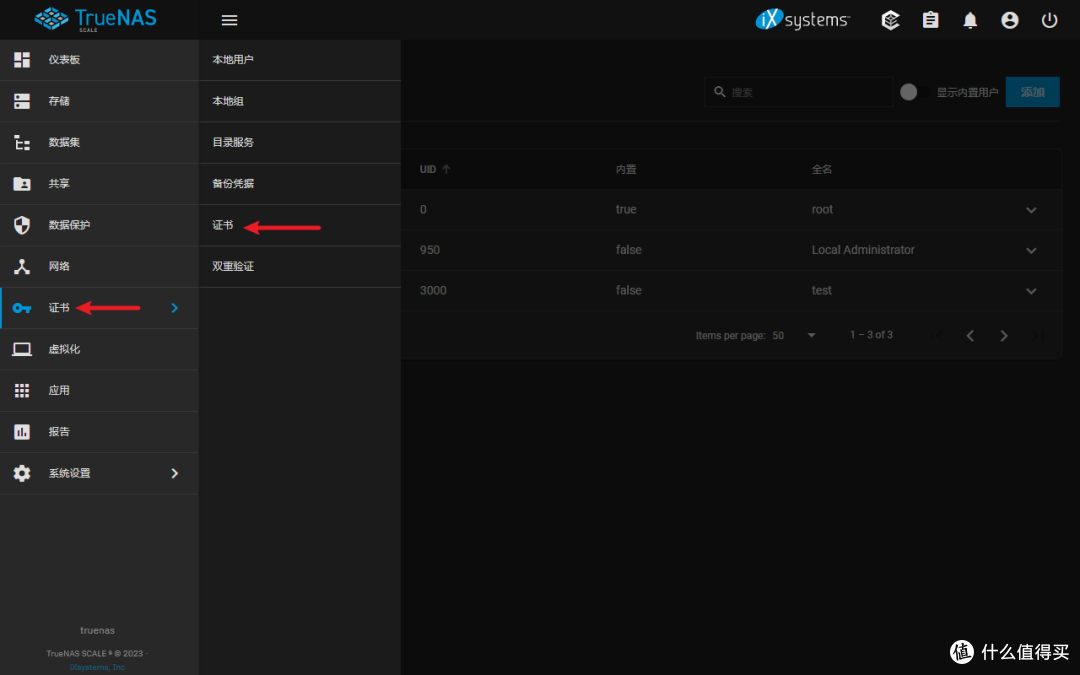The width and height of the screenshot is (1080, 675).
Task: Click the 'truenas' hostname text
Action: pyautogui.click(x=97, y=630)
